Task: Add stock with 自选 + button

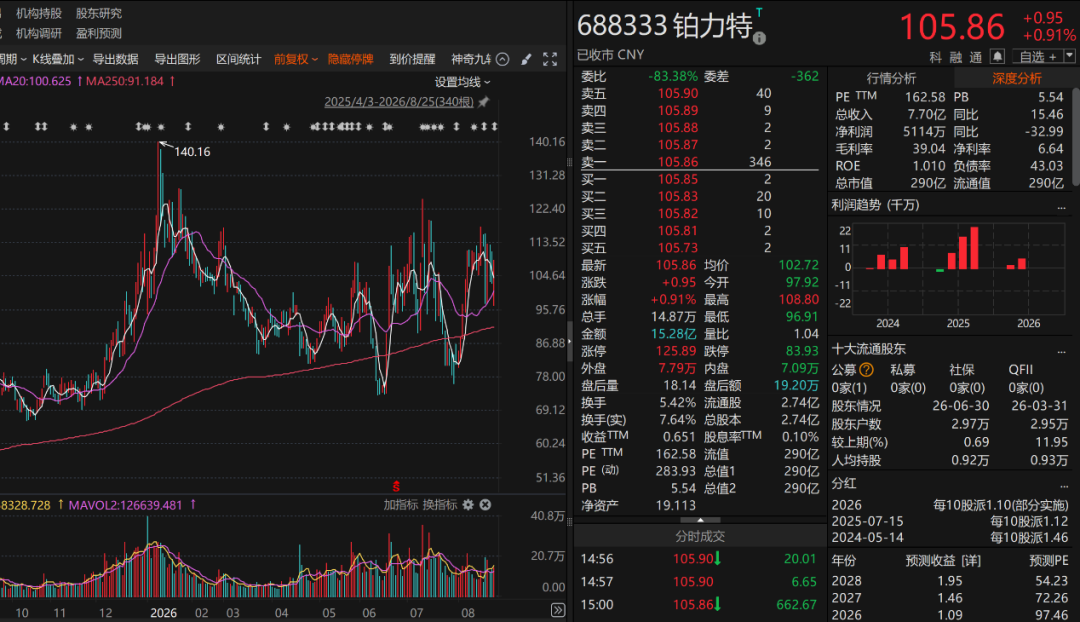Action: click(1038, 56)
